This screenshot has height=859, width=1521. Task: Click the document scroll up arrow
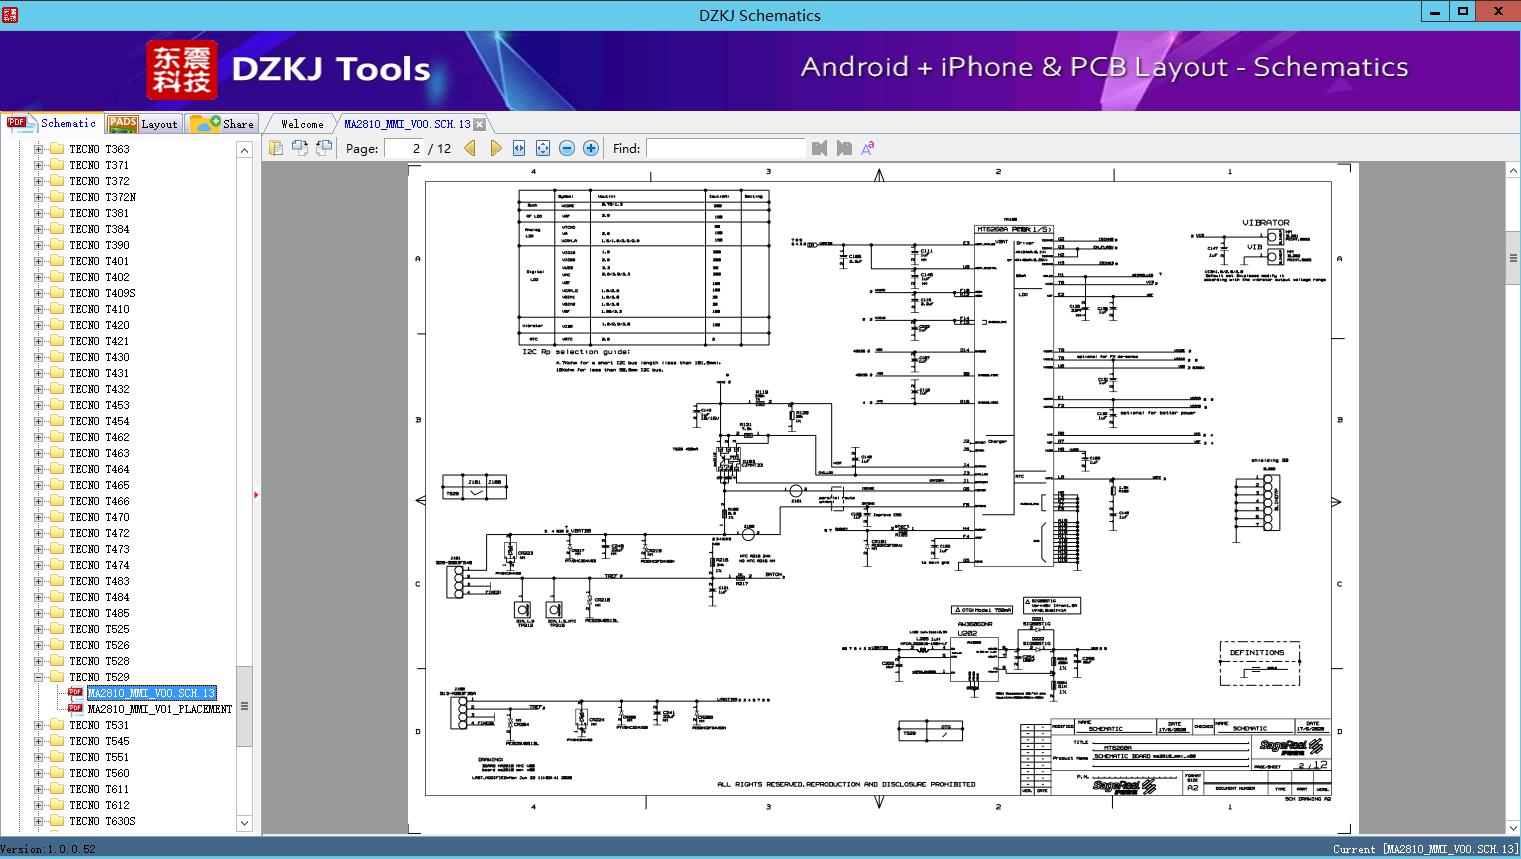click(1513, 171)
